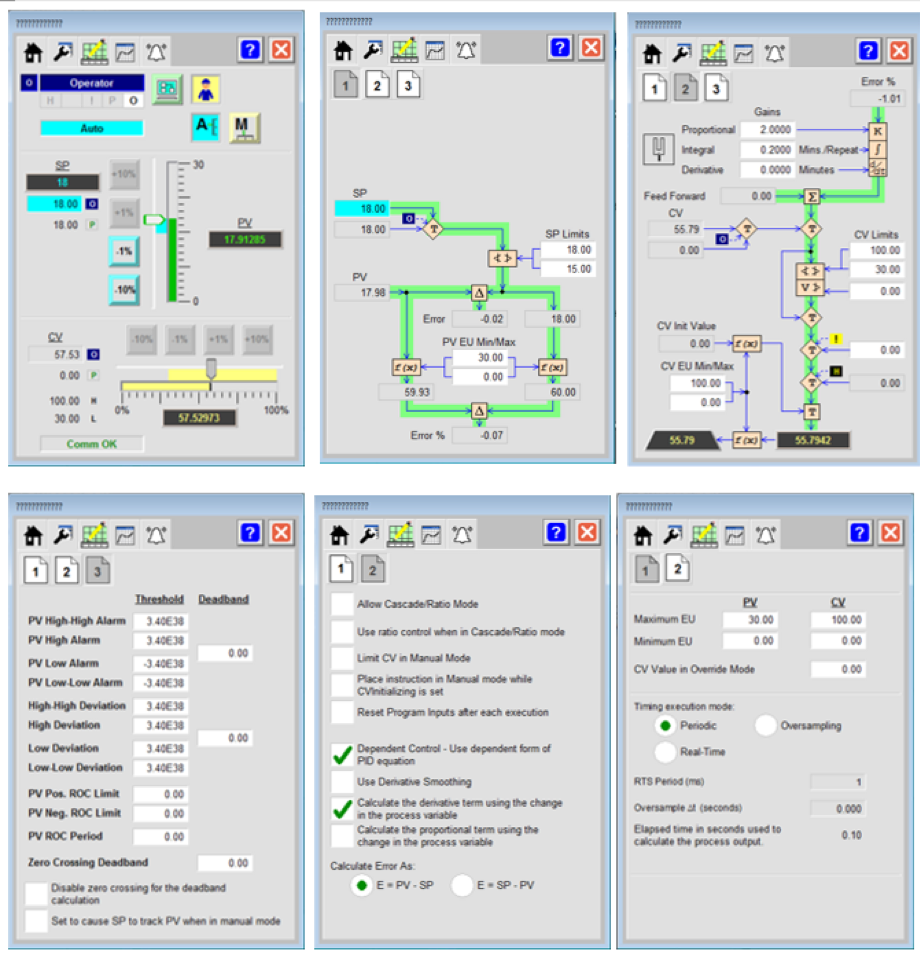Select the E = SP - PV radio button
This screenshot has height=954, width=920.
pos(462,885)
